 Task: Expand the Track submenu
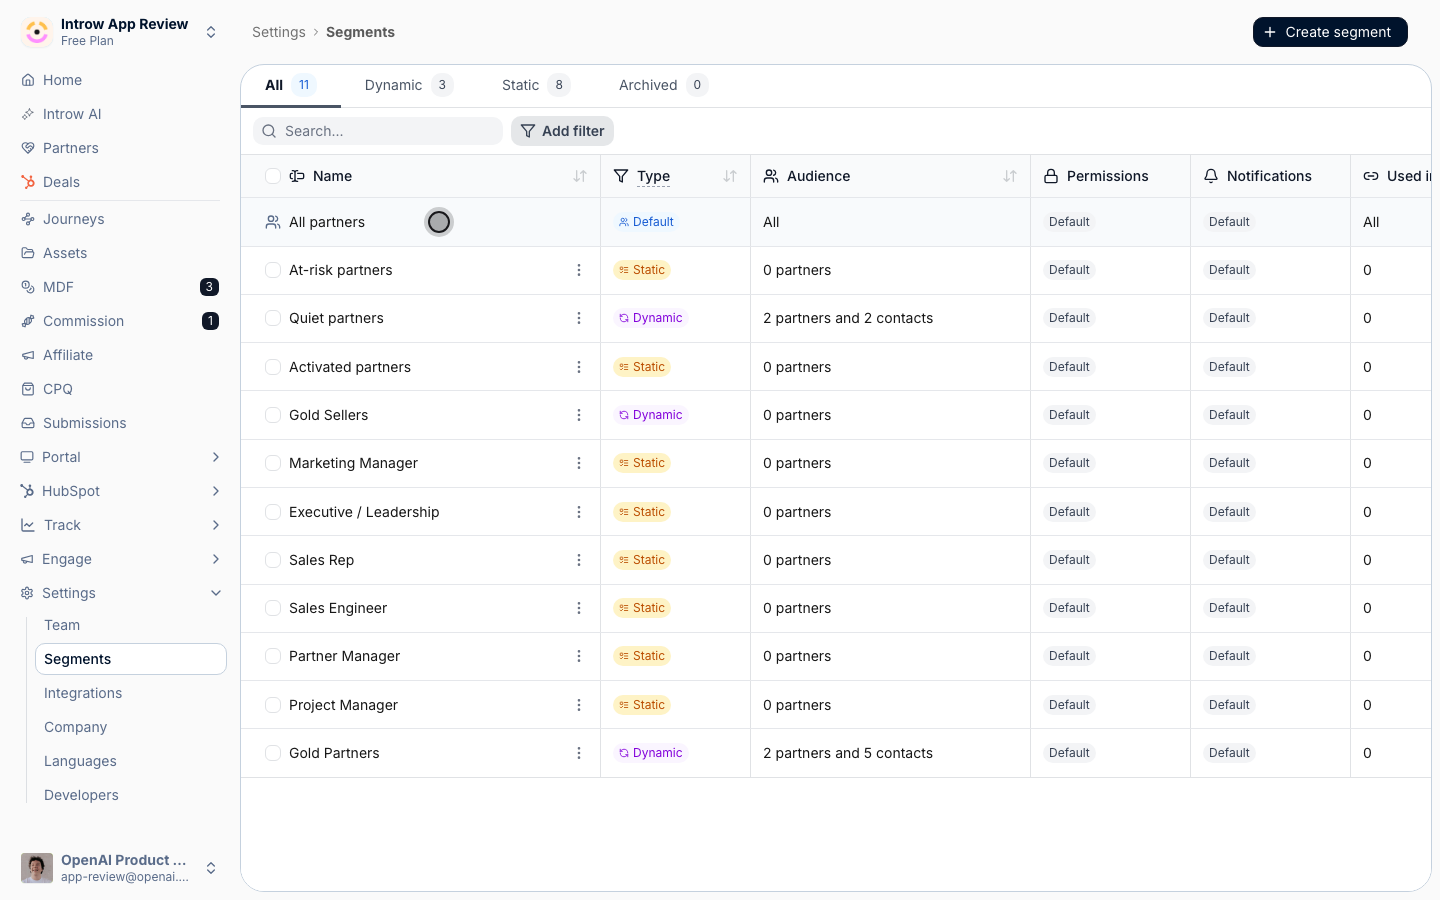pyautogui.click(x=216, y=525)
